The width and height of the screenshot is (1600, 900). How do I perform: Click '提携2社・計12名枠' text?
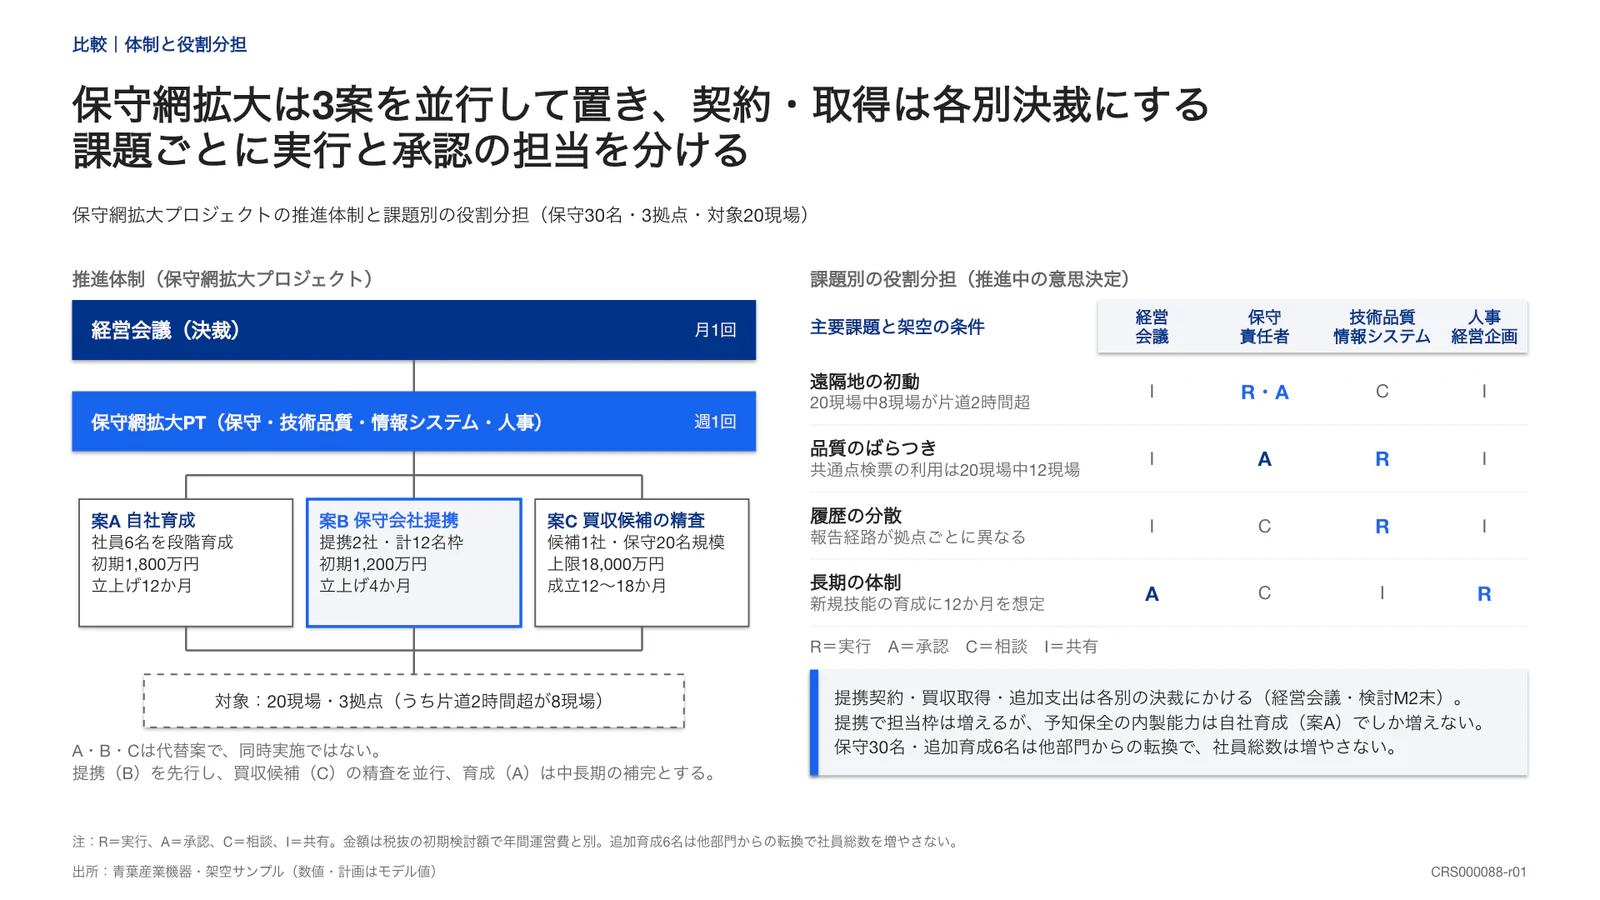(391, 542)
